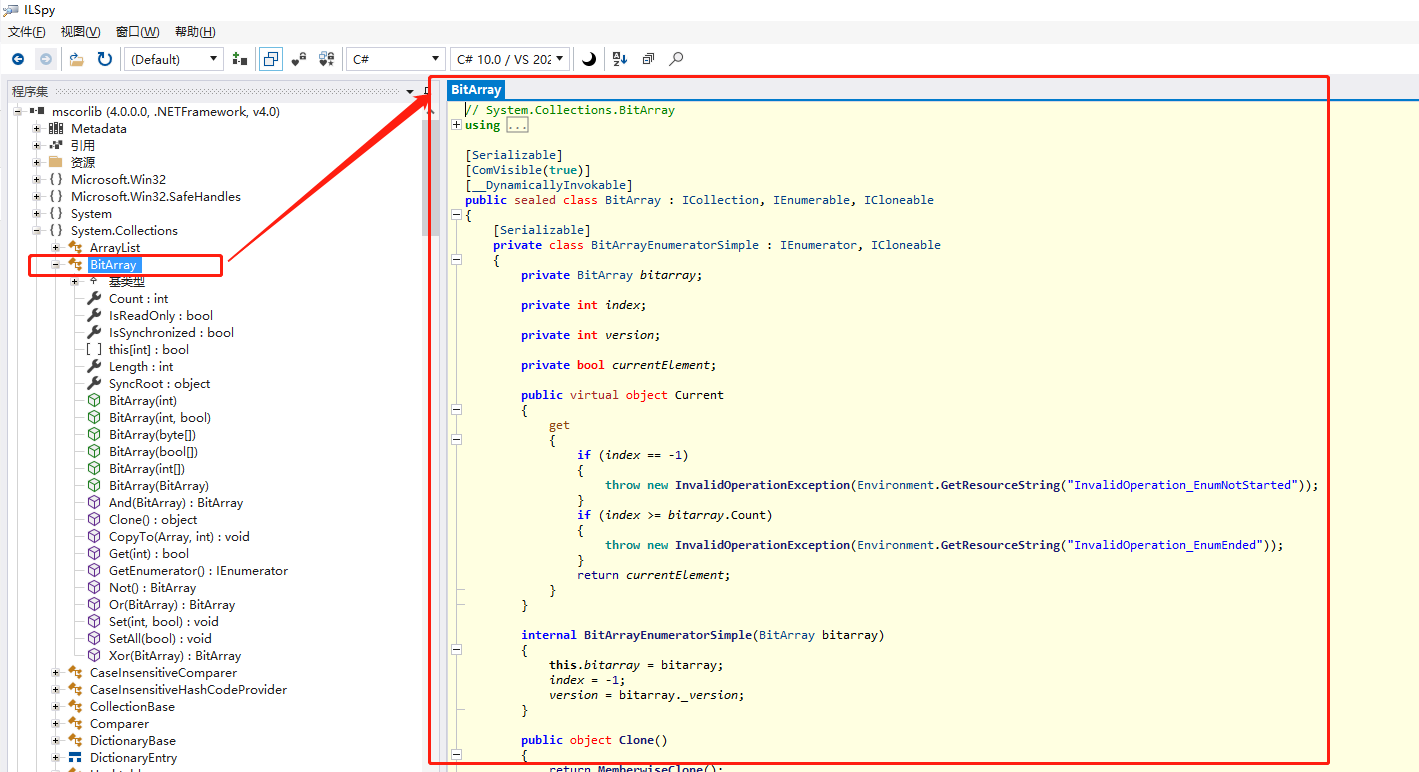
Task: Click the IEnumerator link in BitArrayEnumeratorSimple declaration
Action: 818,245
